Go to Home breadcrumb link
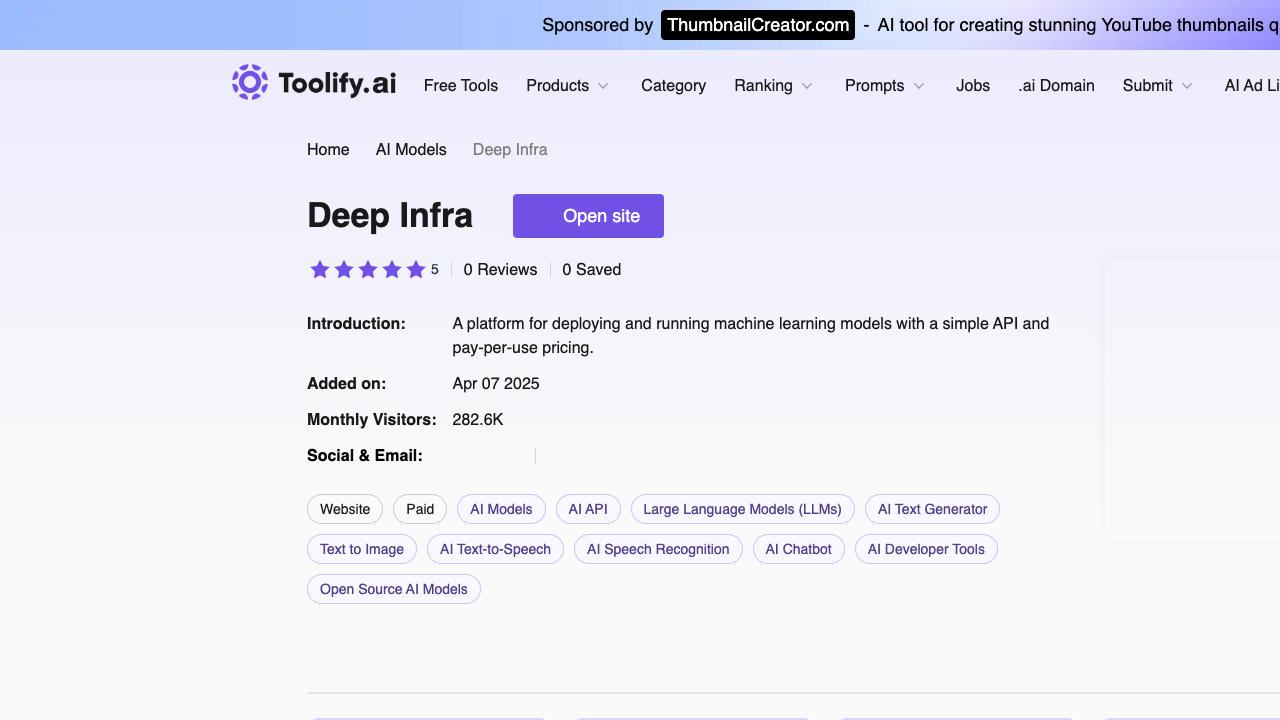1280x720 pixels. coord(328,150)
